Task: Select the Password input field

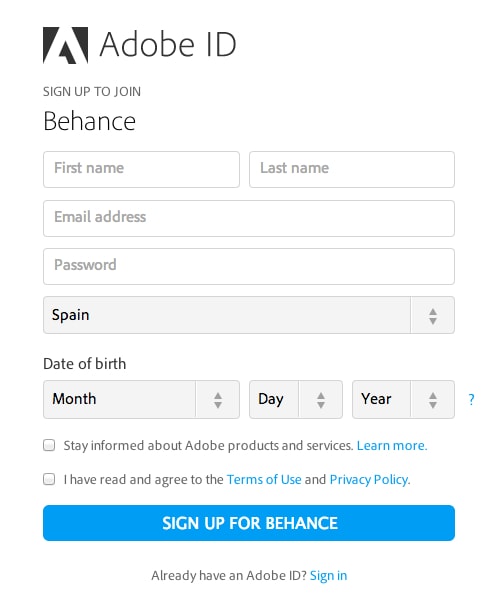Action: coord(249,266)
